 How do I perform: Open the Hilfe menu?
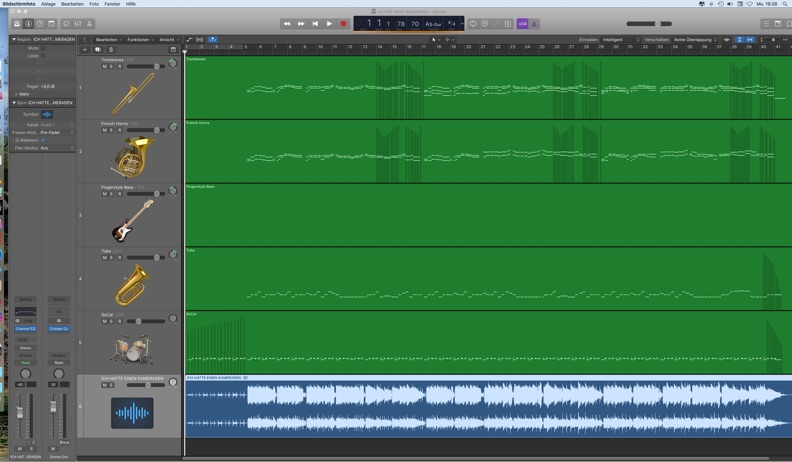pyautogui.click(x=131, y=4)
